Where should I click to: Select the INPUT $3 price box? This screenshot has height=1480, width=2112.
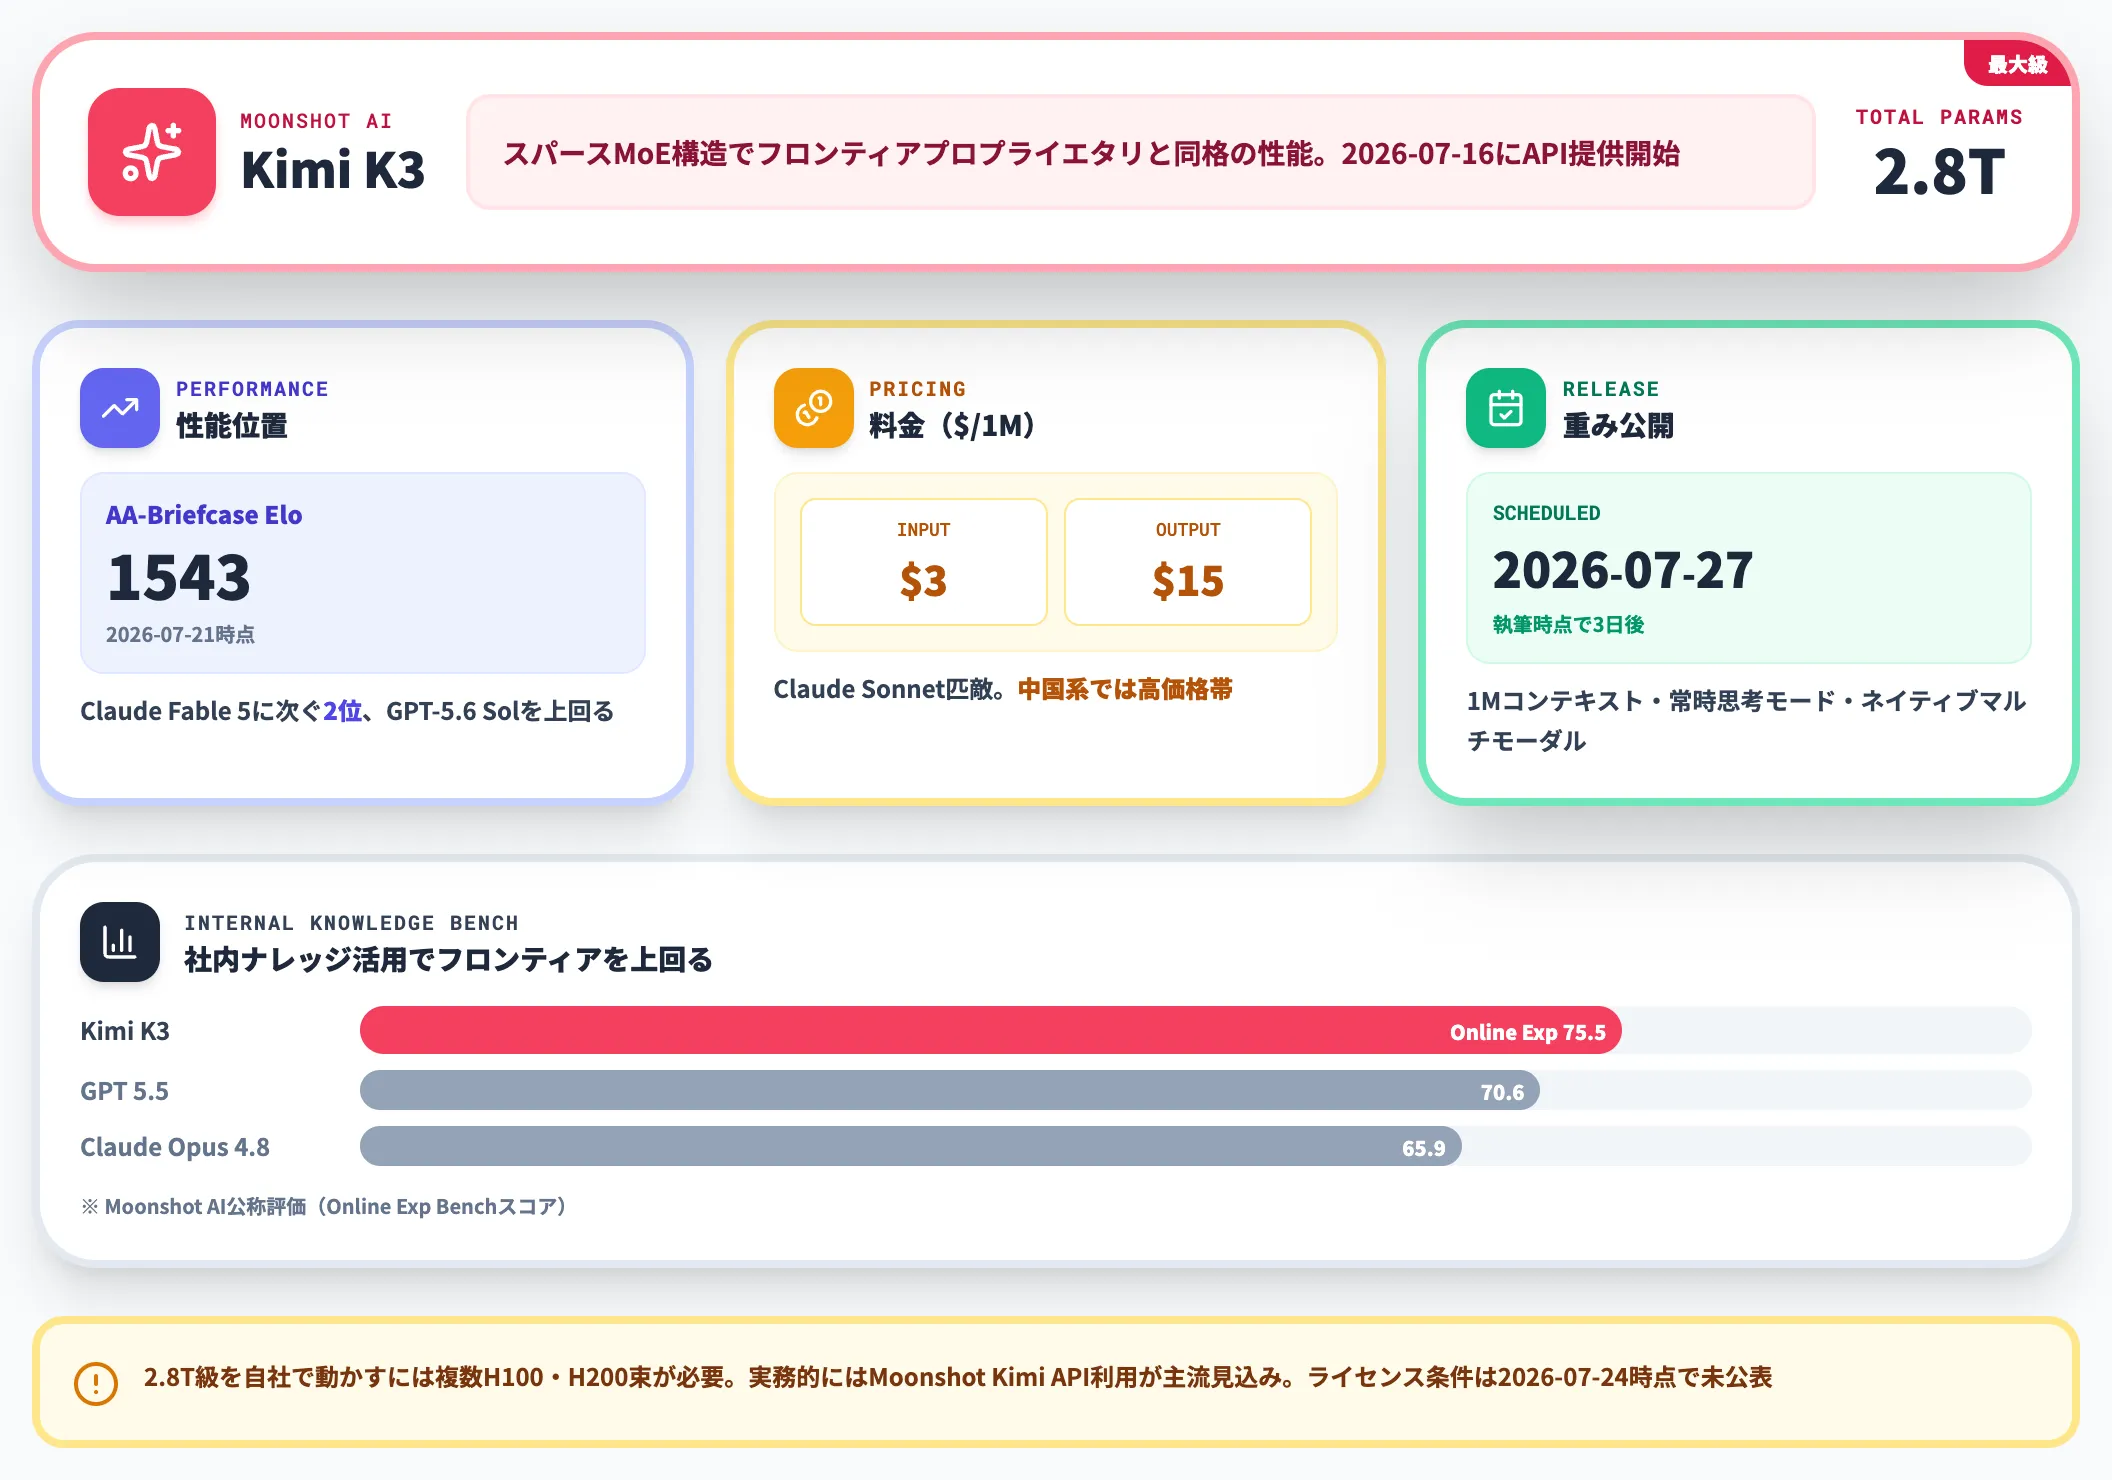(923, 562)
